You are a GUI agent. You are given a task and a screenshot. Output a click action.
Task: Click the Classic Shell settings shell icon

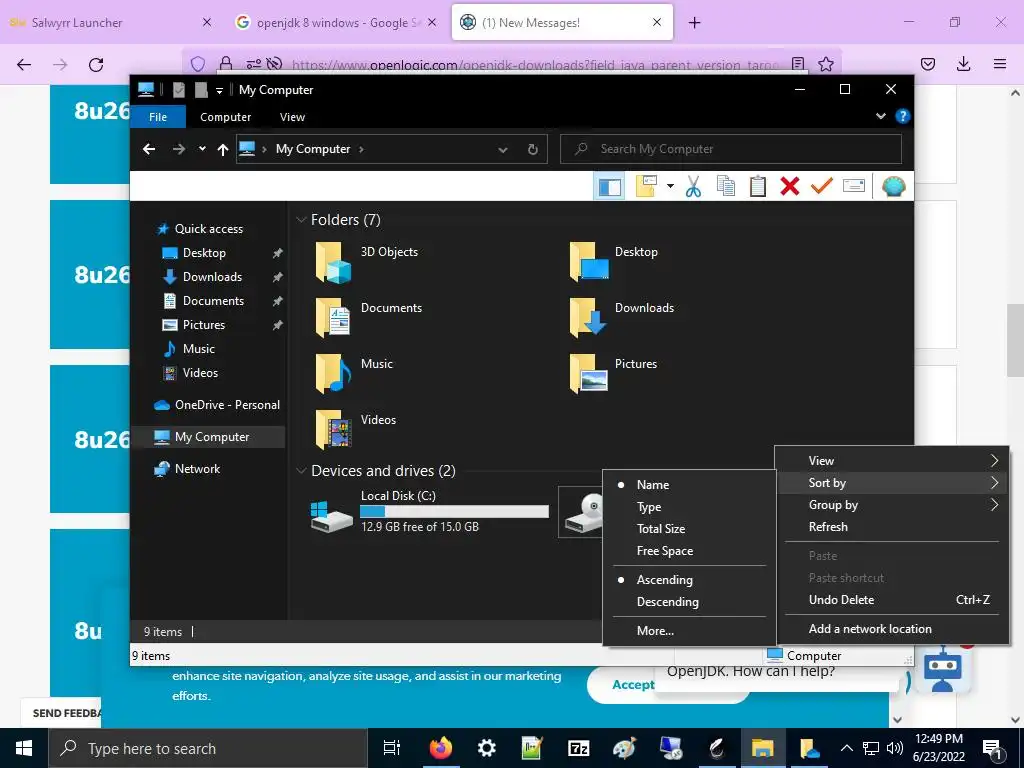[x=893, y=187]
